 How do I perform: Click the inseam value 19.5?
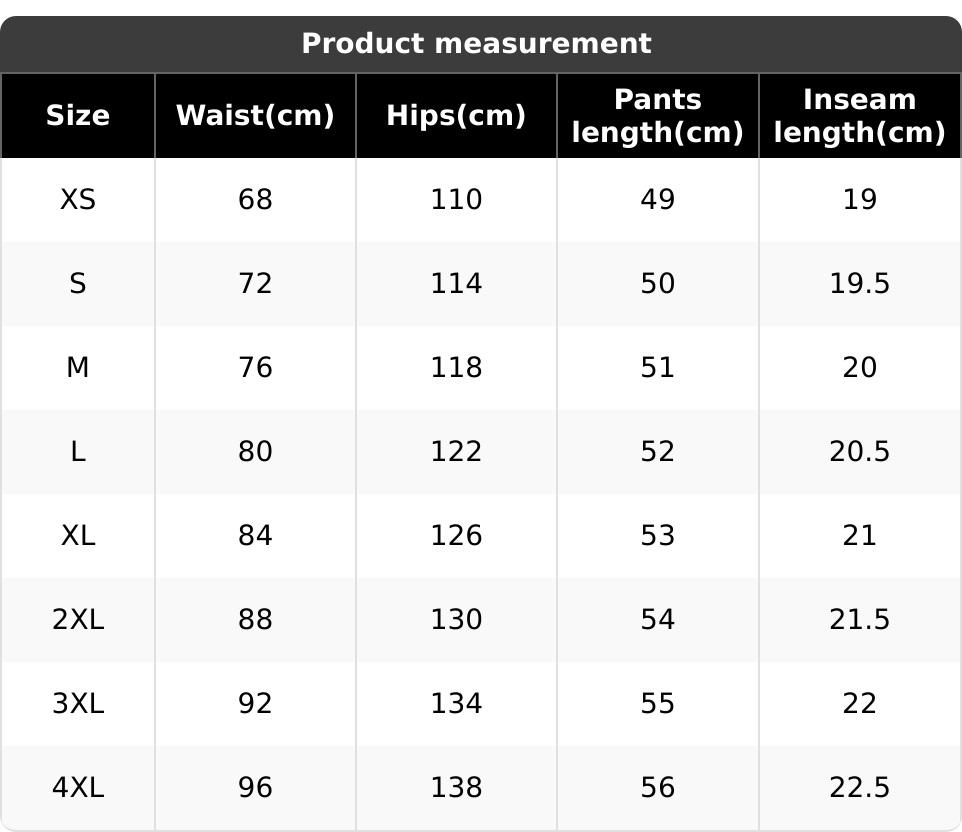(859, 284)
